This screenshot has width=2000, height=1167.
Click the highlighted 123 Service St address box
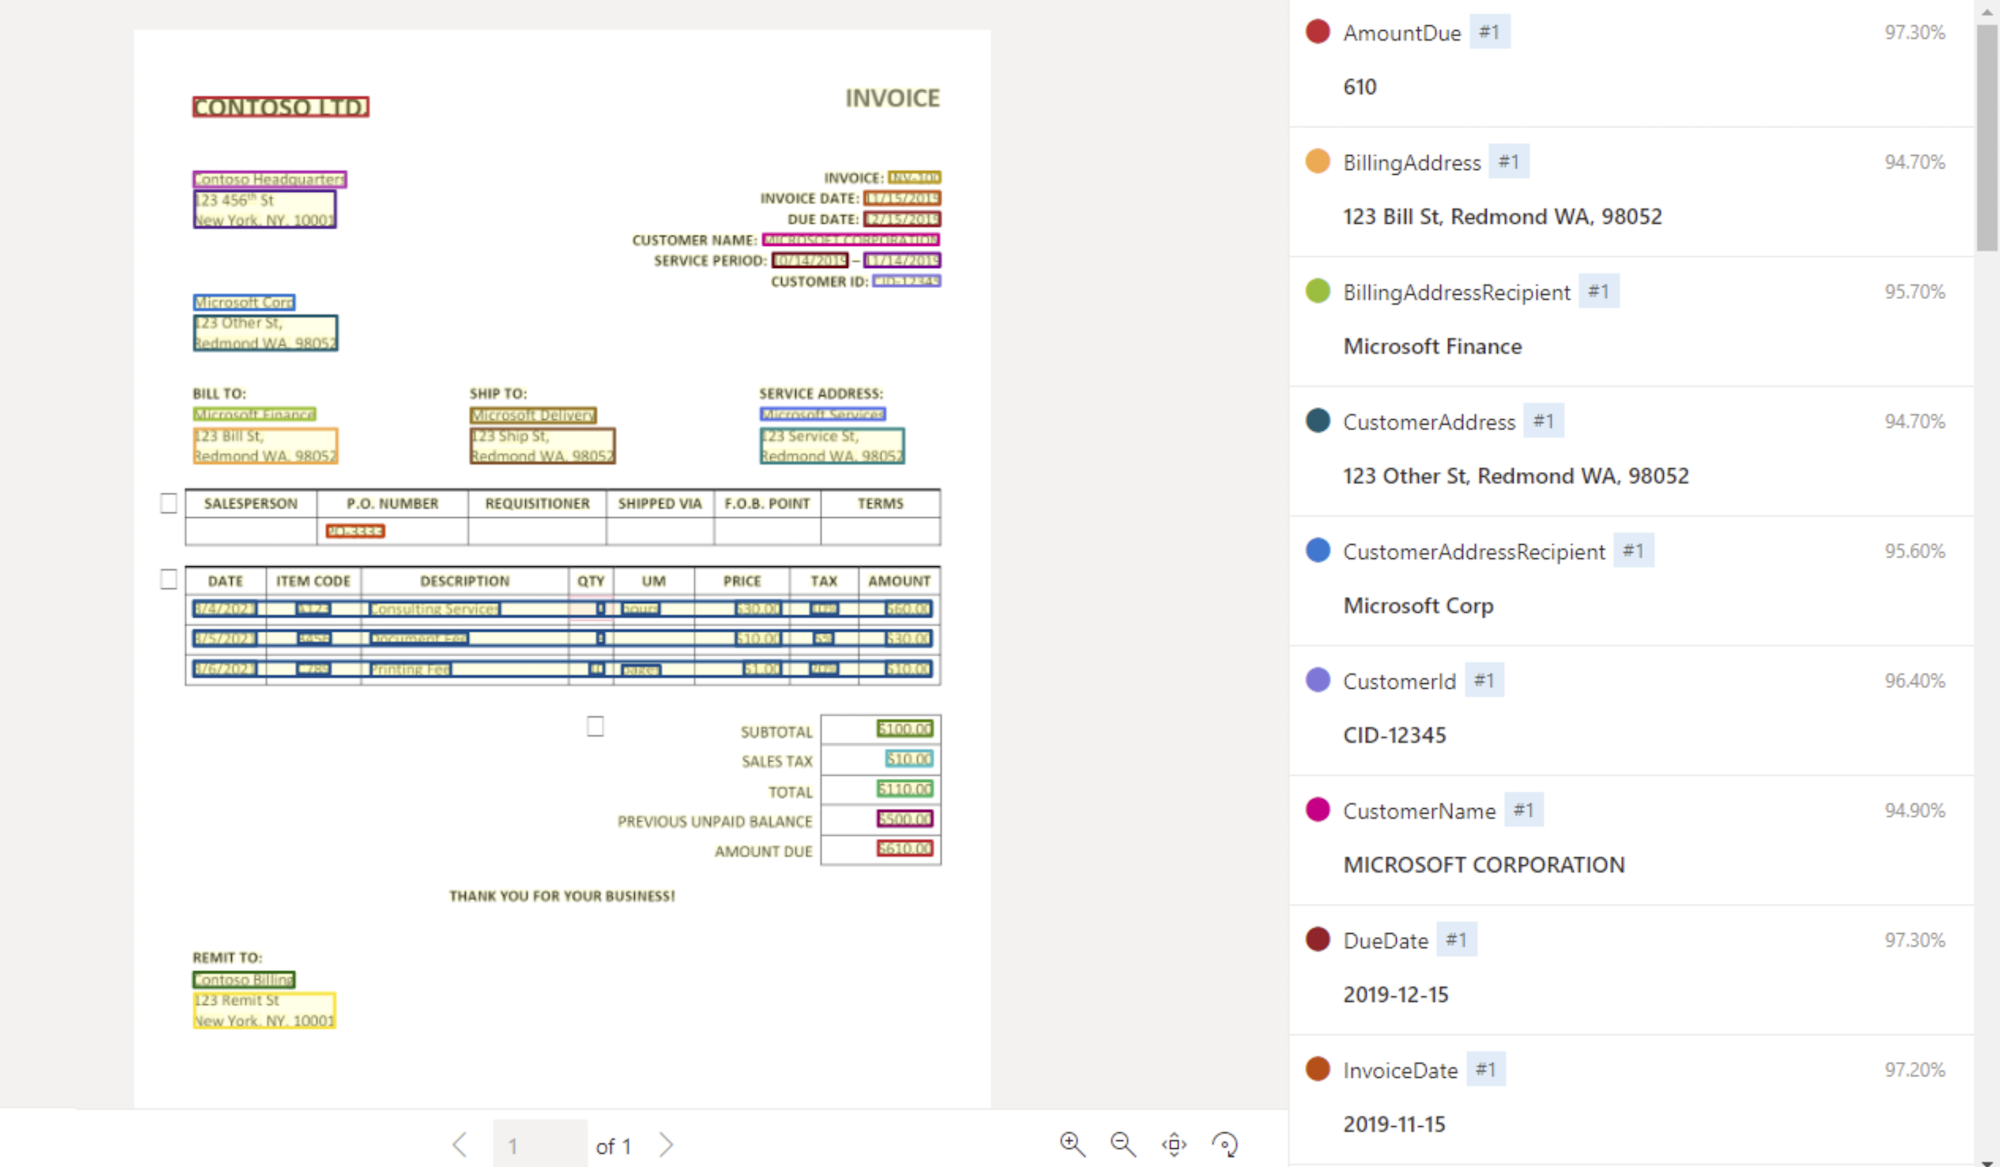pos(832,446)
